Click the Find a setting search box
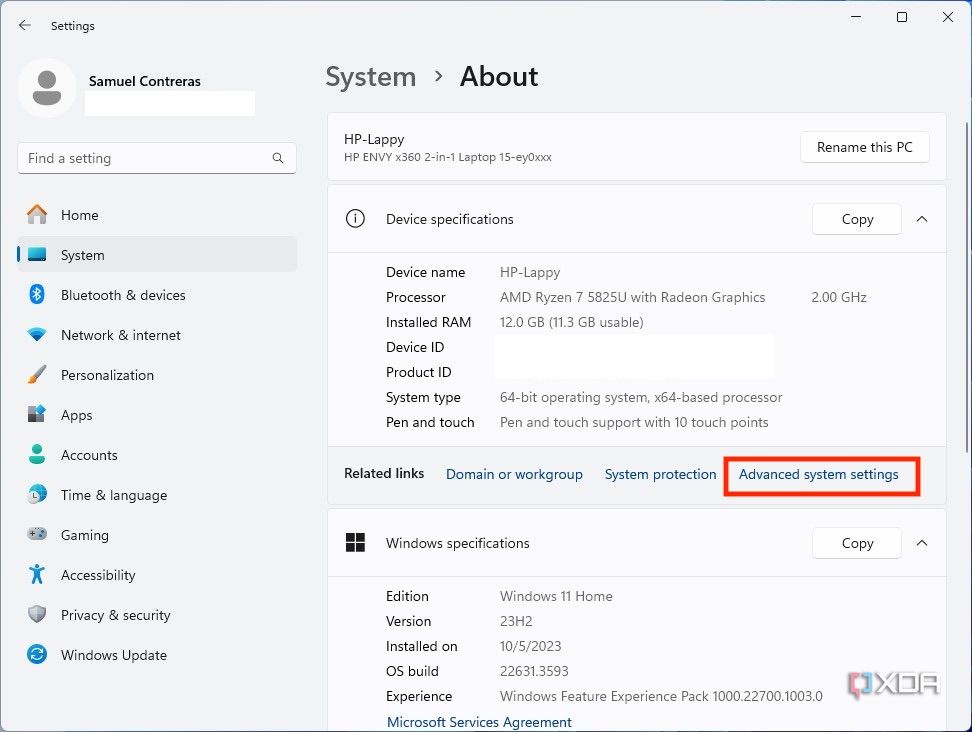 157,158
